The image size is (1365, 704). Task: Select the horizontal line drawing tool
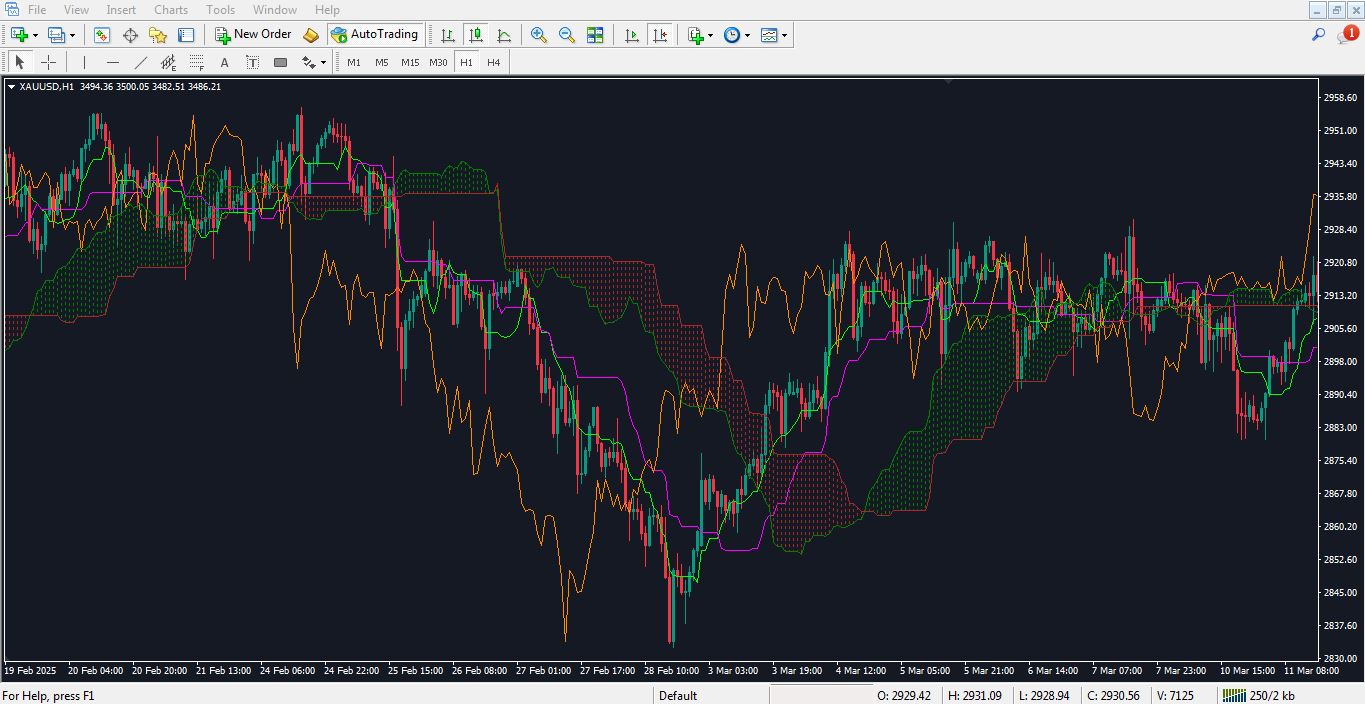(x=113, y=62)
